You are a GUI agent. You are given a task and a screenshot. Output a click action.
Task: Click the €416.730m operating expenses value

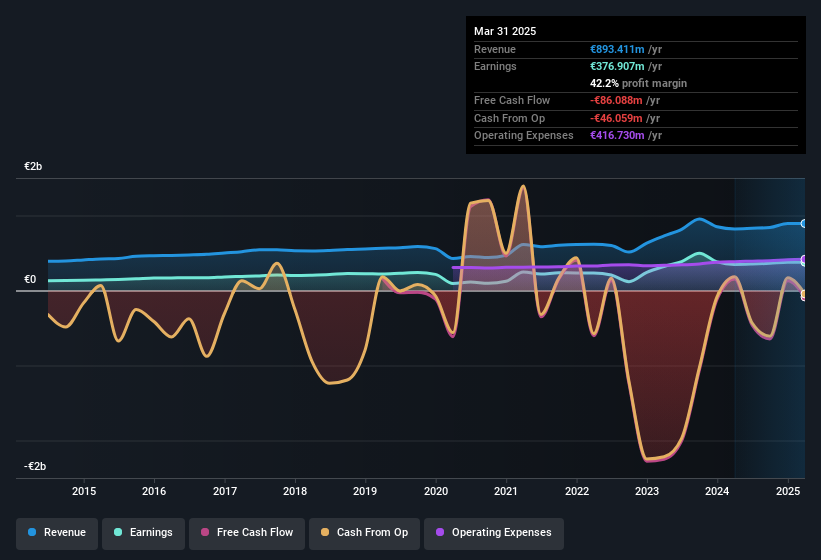click(617, 135)
